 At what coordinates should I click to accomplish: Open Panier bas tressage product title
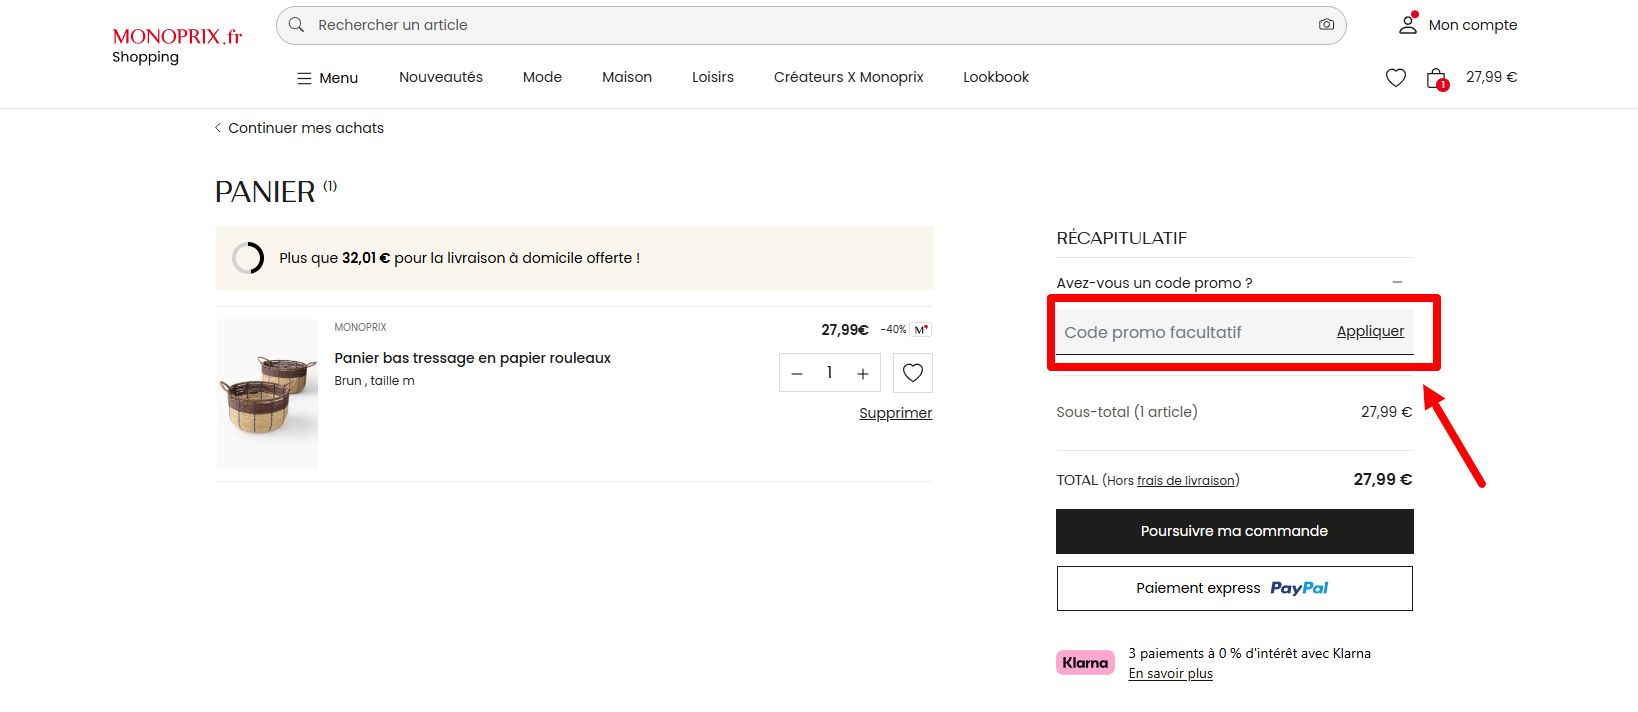click(472, 358)
